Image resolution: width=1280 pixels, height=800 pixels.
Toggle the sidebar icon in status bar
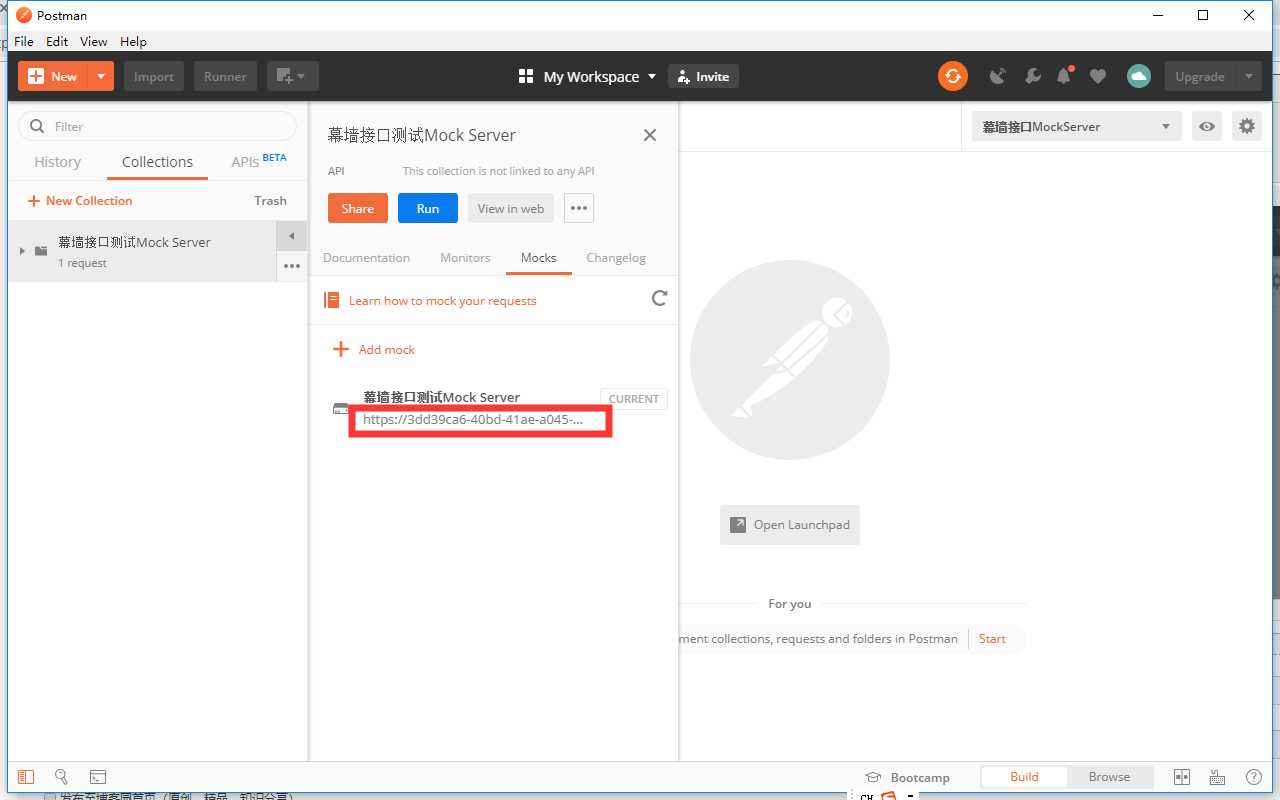26,777
